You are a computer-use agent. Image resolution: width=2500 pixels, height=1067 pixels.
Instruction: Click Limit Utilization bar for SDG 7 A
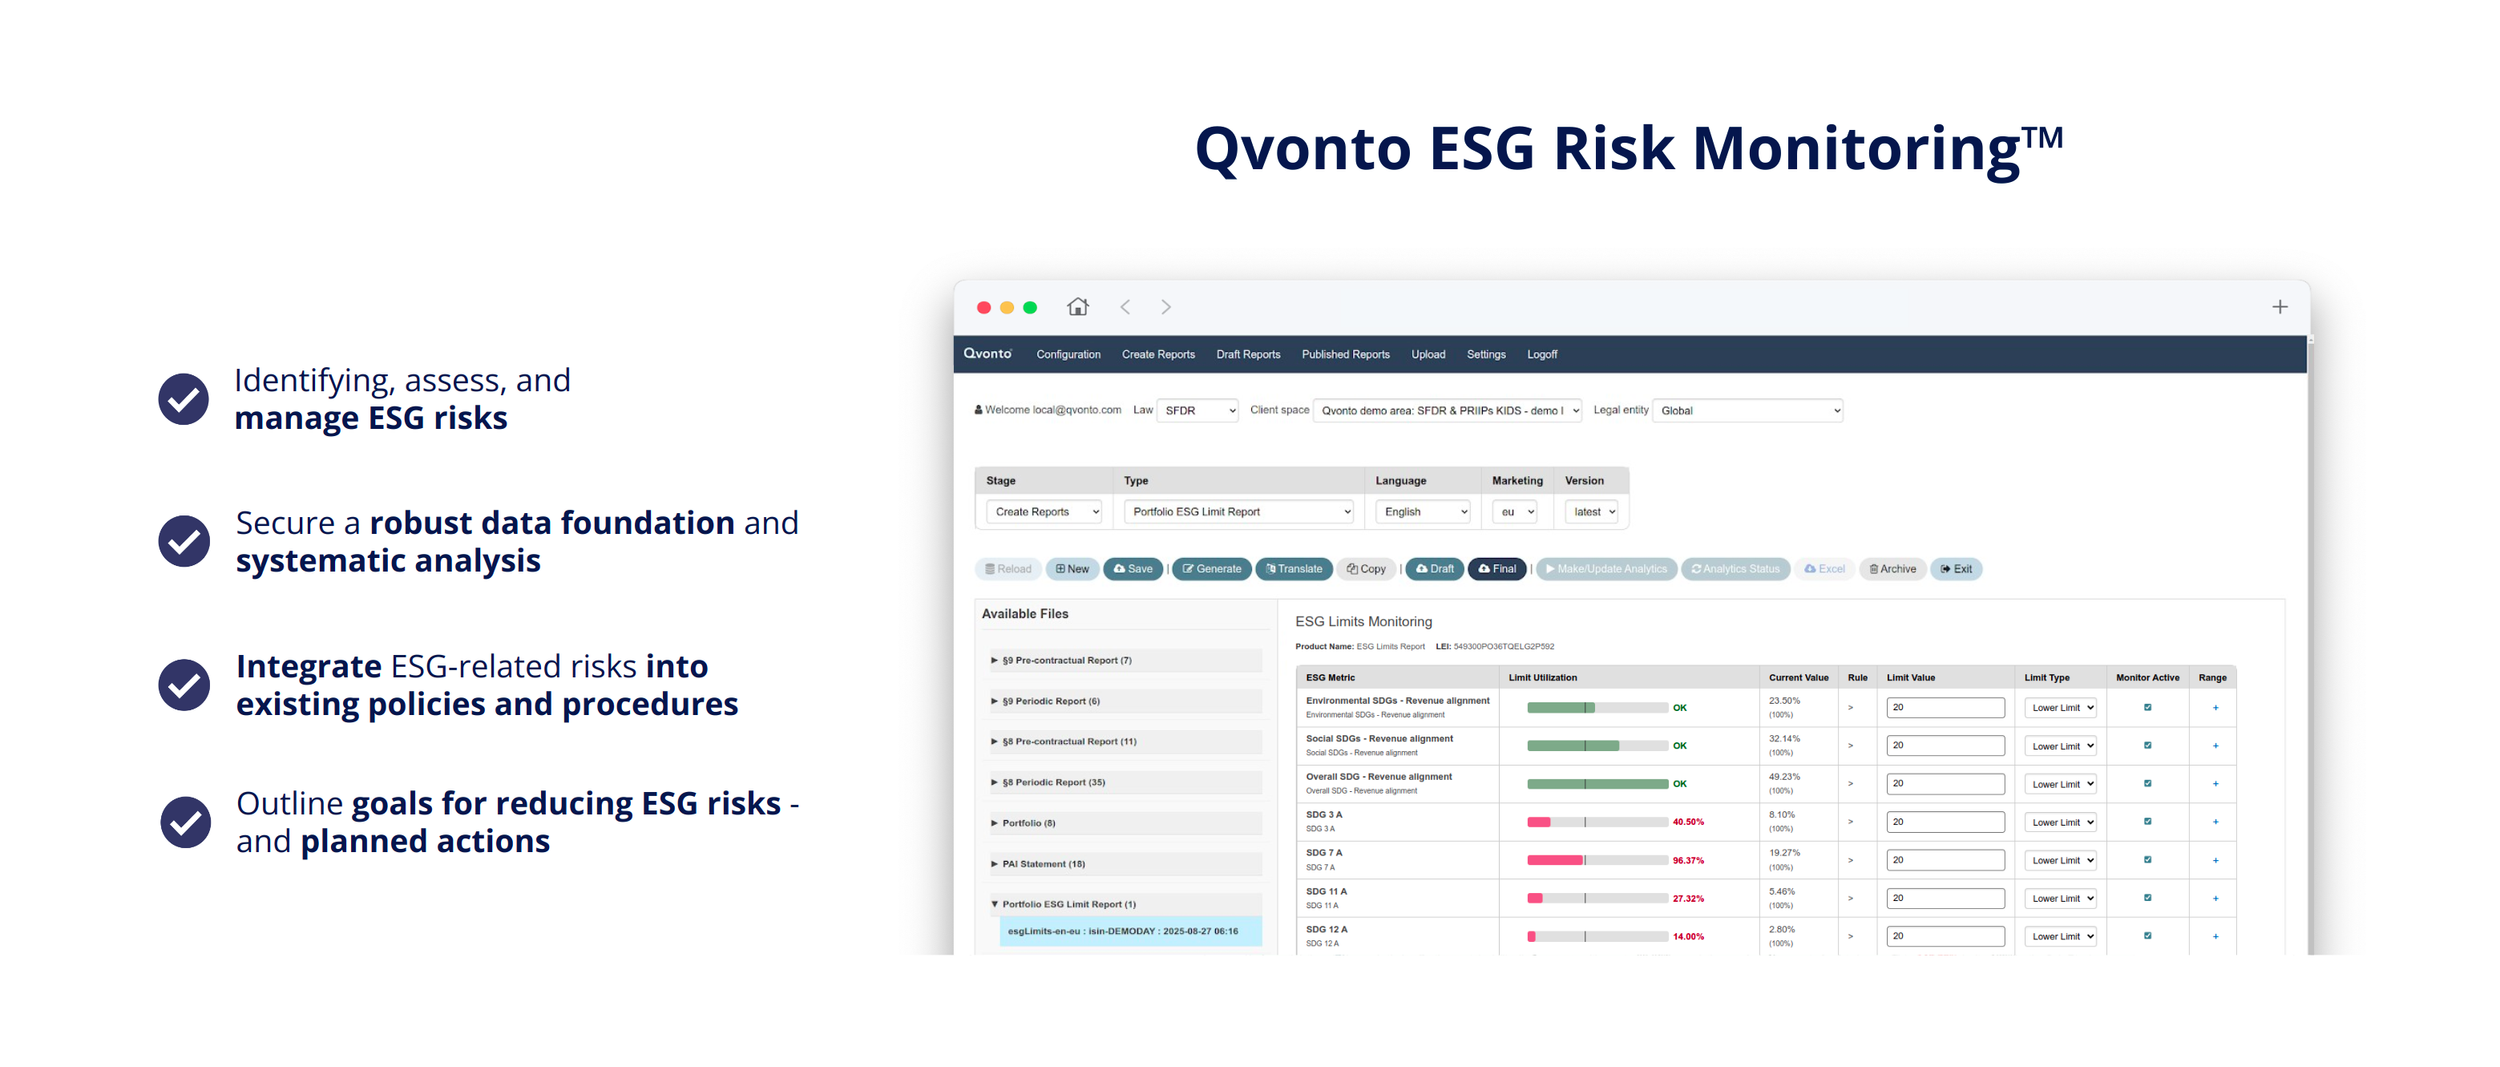1597,860
